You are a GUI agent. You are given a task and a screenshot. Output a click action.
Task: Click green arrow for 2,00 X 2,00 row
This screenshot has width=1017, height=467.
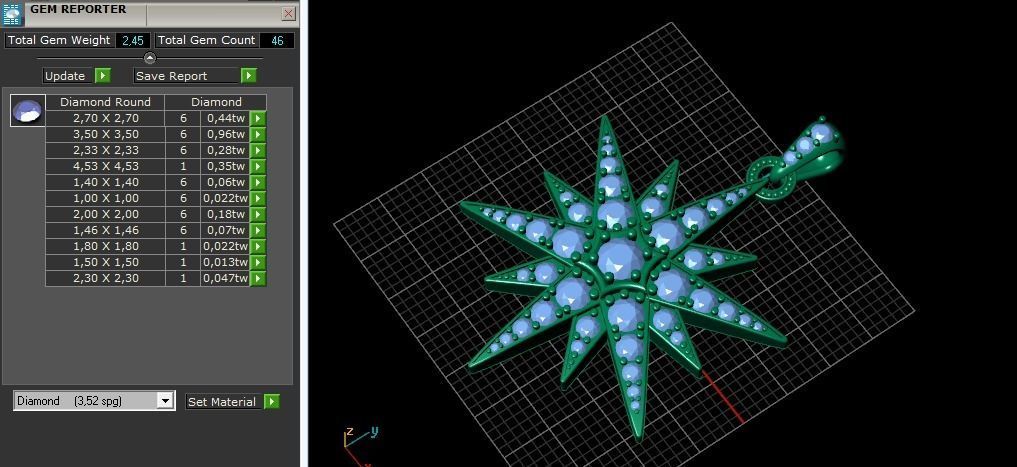point(258,215)
